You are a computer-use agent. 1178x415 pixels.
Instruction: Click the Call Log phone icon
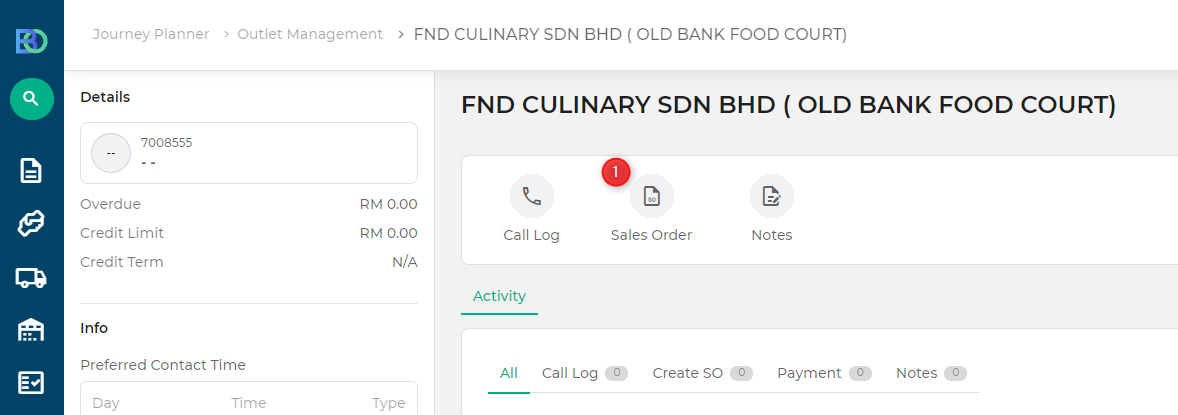532,196
